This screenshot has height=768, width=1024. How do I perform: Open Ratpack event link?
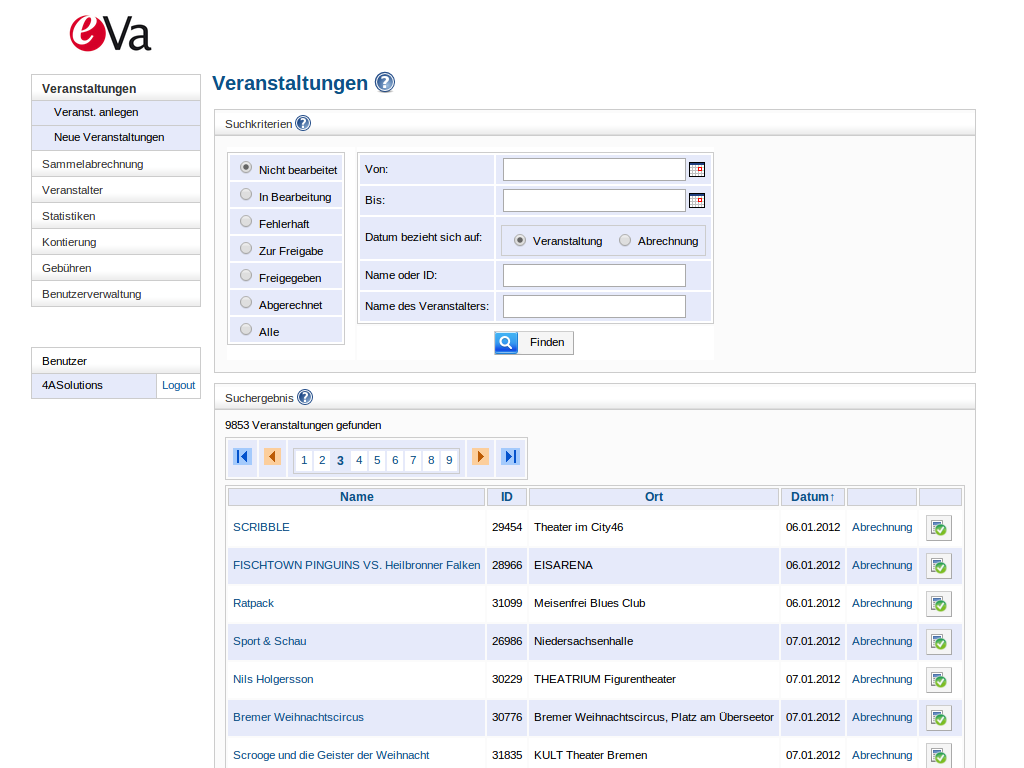pyautogui.click(x=253, y=603)
